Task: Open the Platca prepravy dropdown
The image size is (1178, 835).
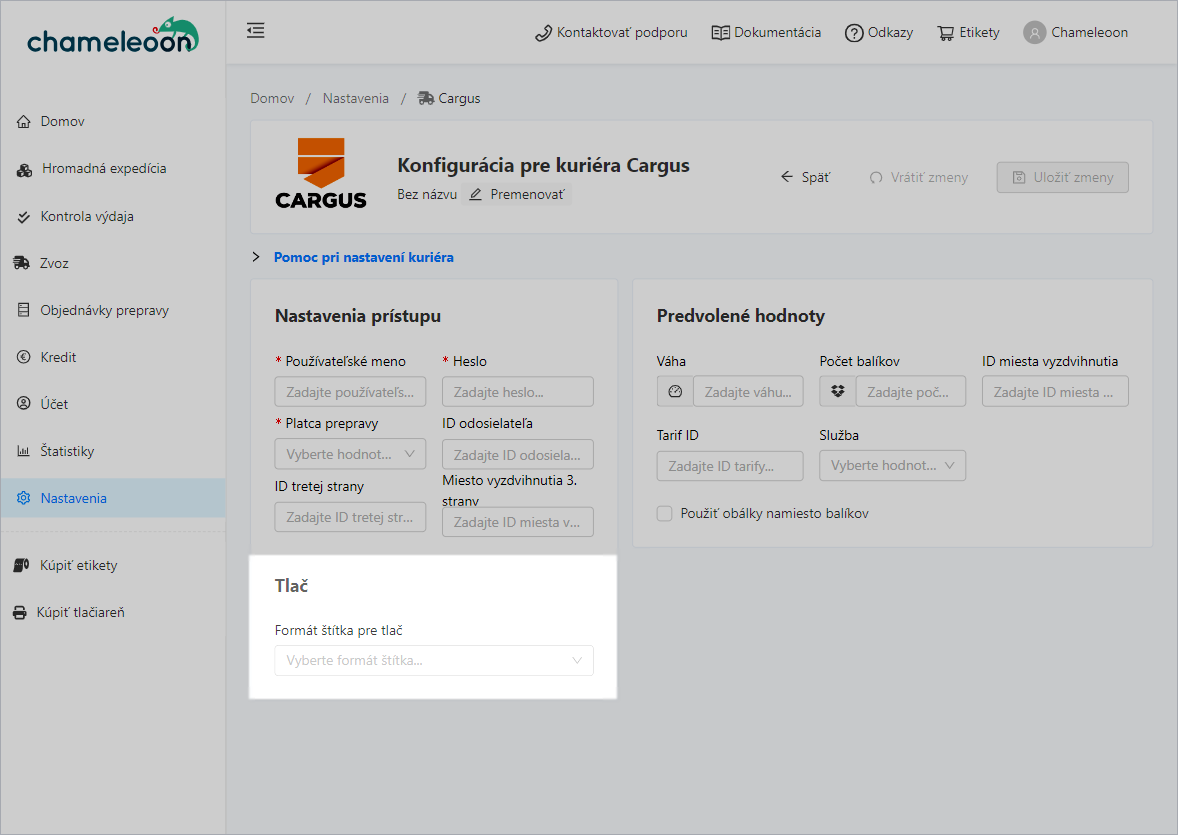Action: [x=350, y=454]
